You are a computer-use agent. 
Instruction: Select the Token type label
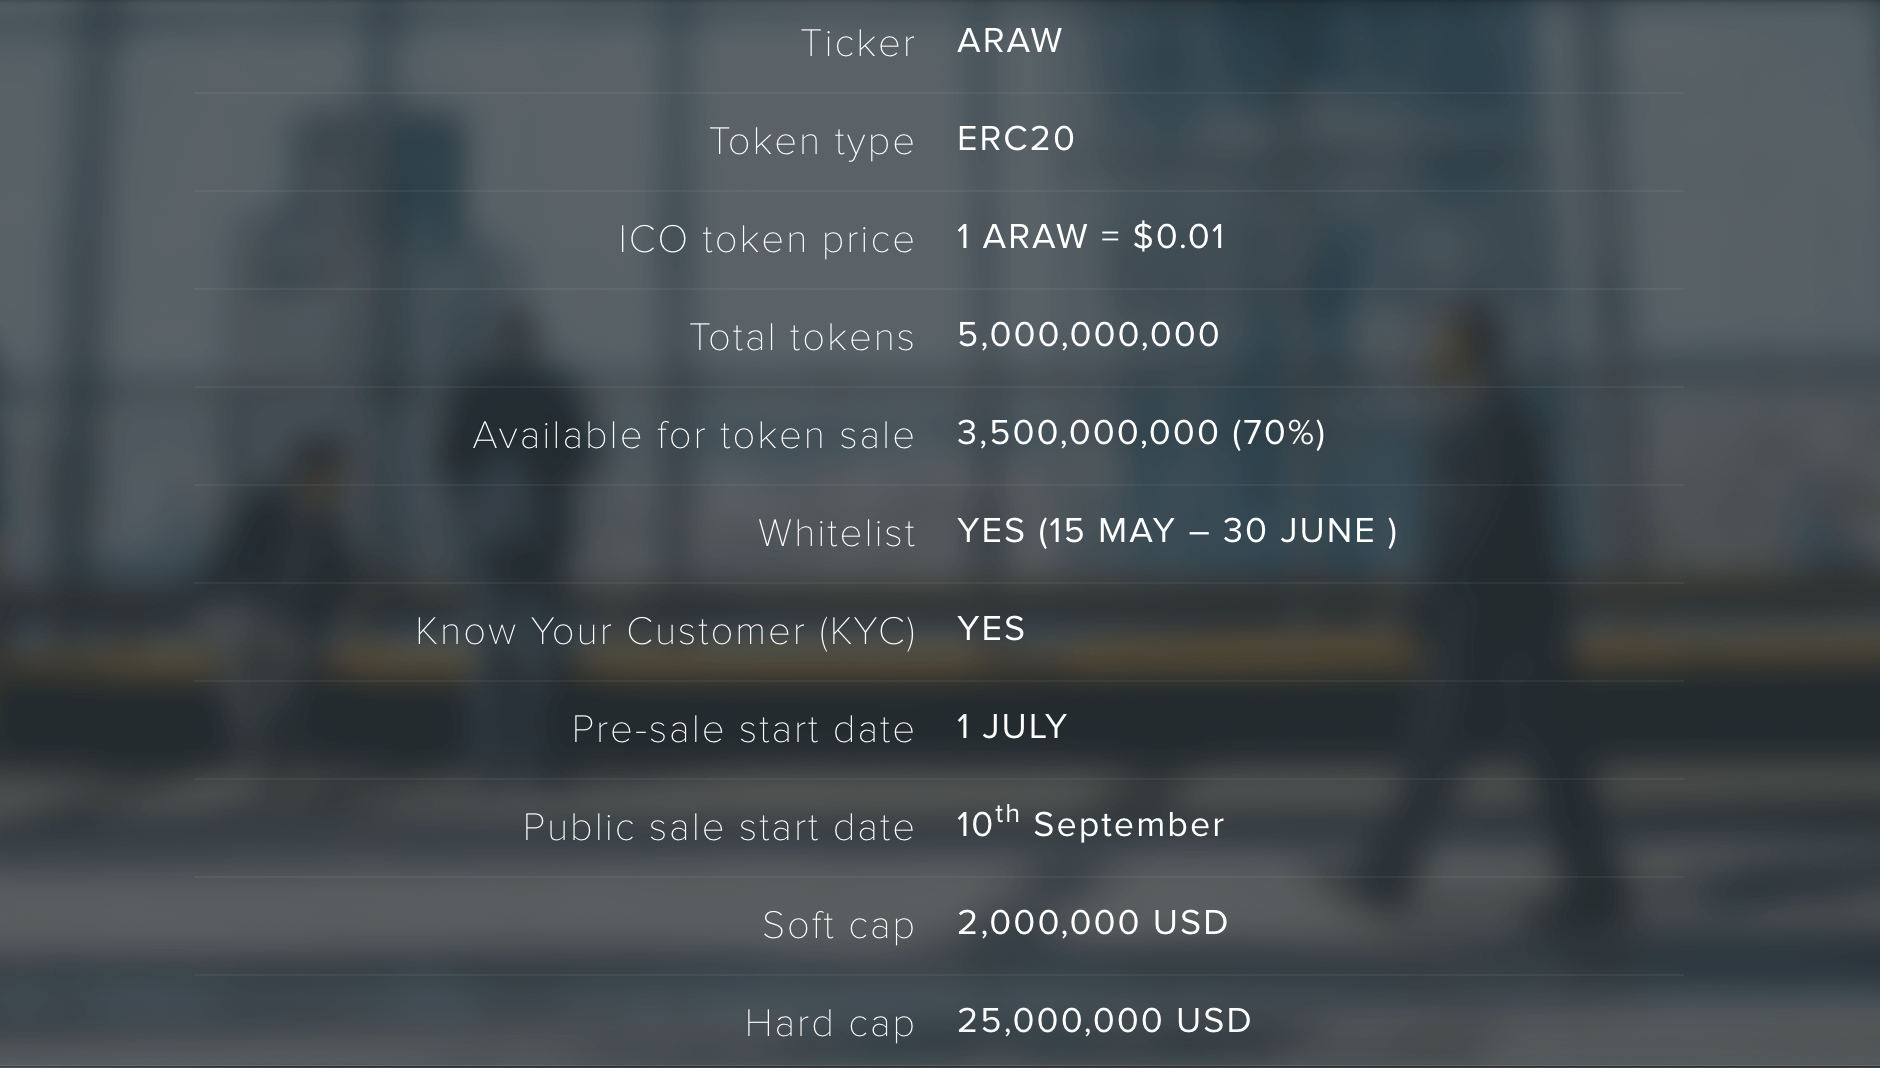[x=812, y=142]
